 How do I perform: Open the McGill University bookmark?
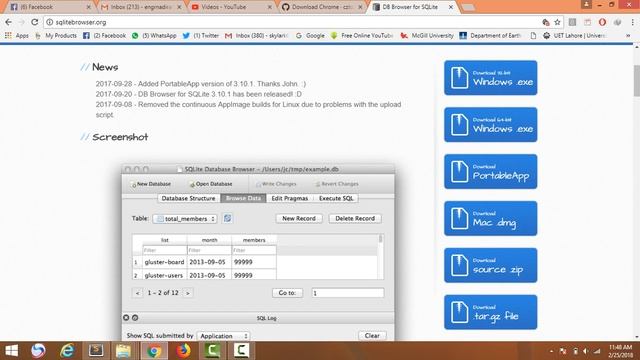[427, 36]
